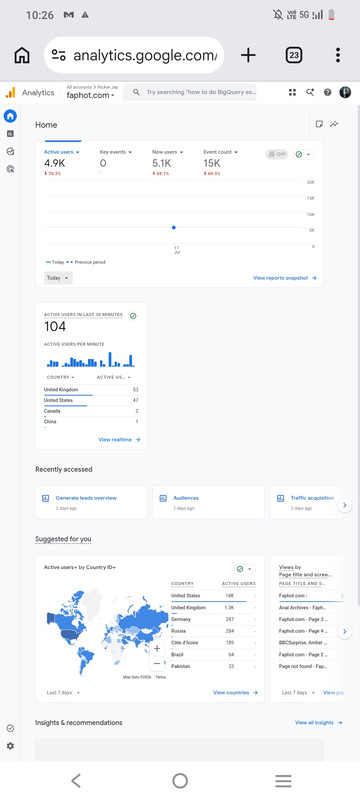This screenshot has width=360, height=800.
Task: Open the Explore sidebar icon
Action: [x=10, y=152]
